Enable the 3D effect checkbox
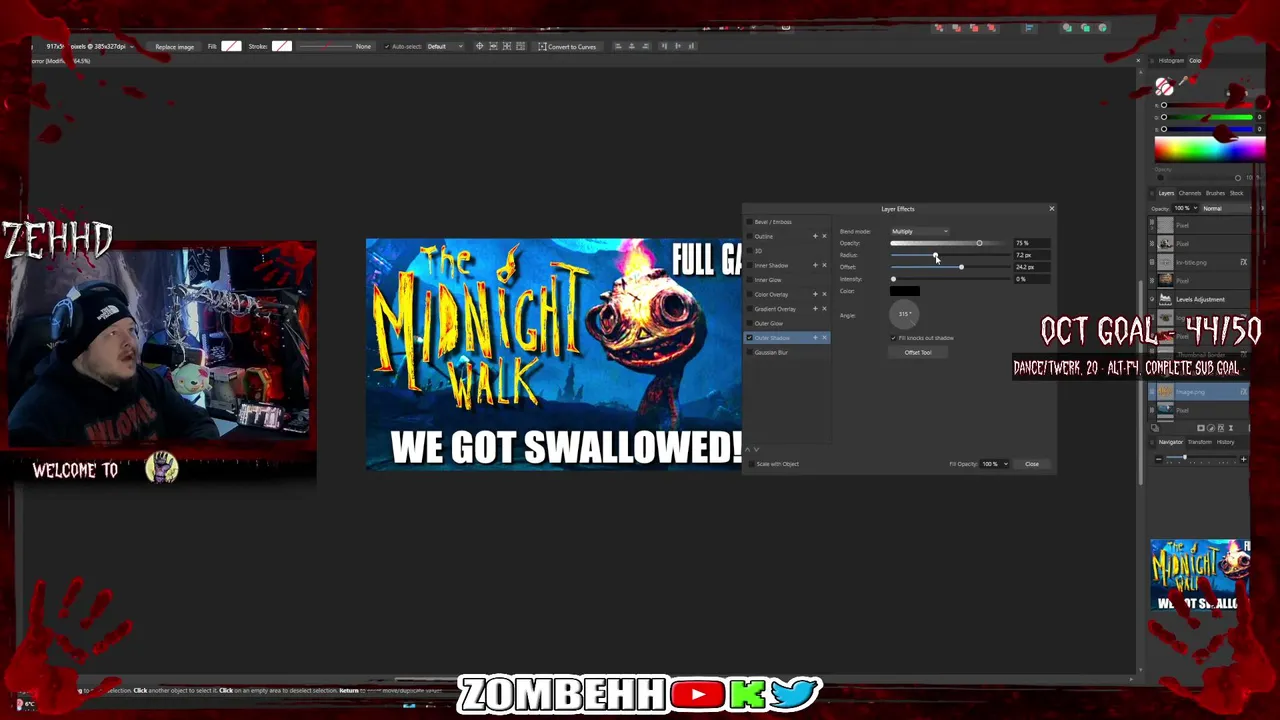Screen dimensions: 1280x720 749,251
